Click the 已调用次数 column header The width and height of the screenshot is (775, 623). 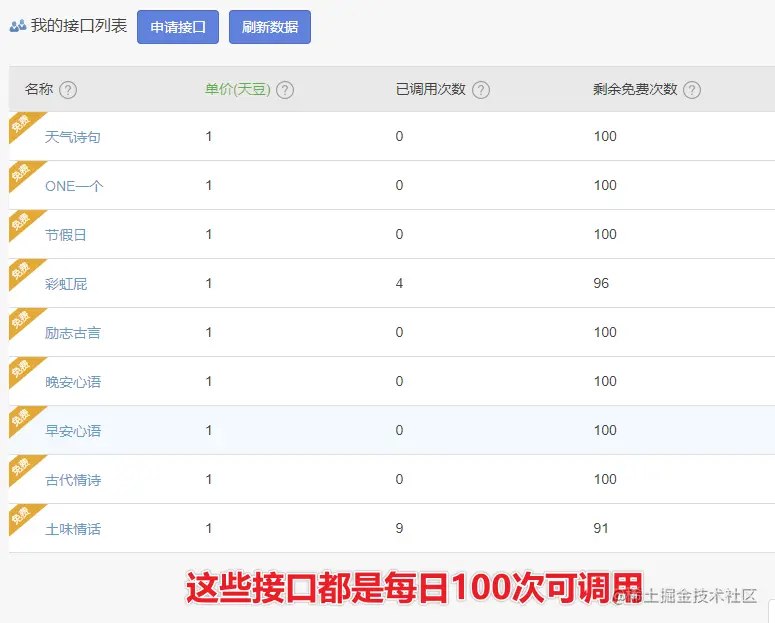click(x=431, y=89)
